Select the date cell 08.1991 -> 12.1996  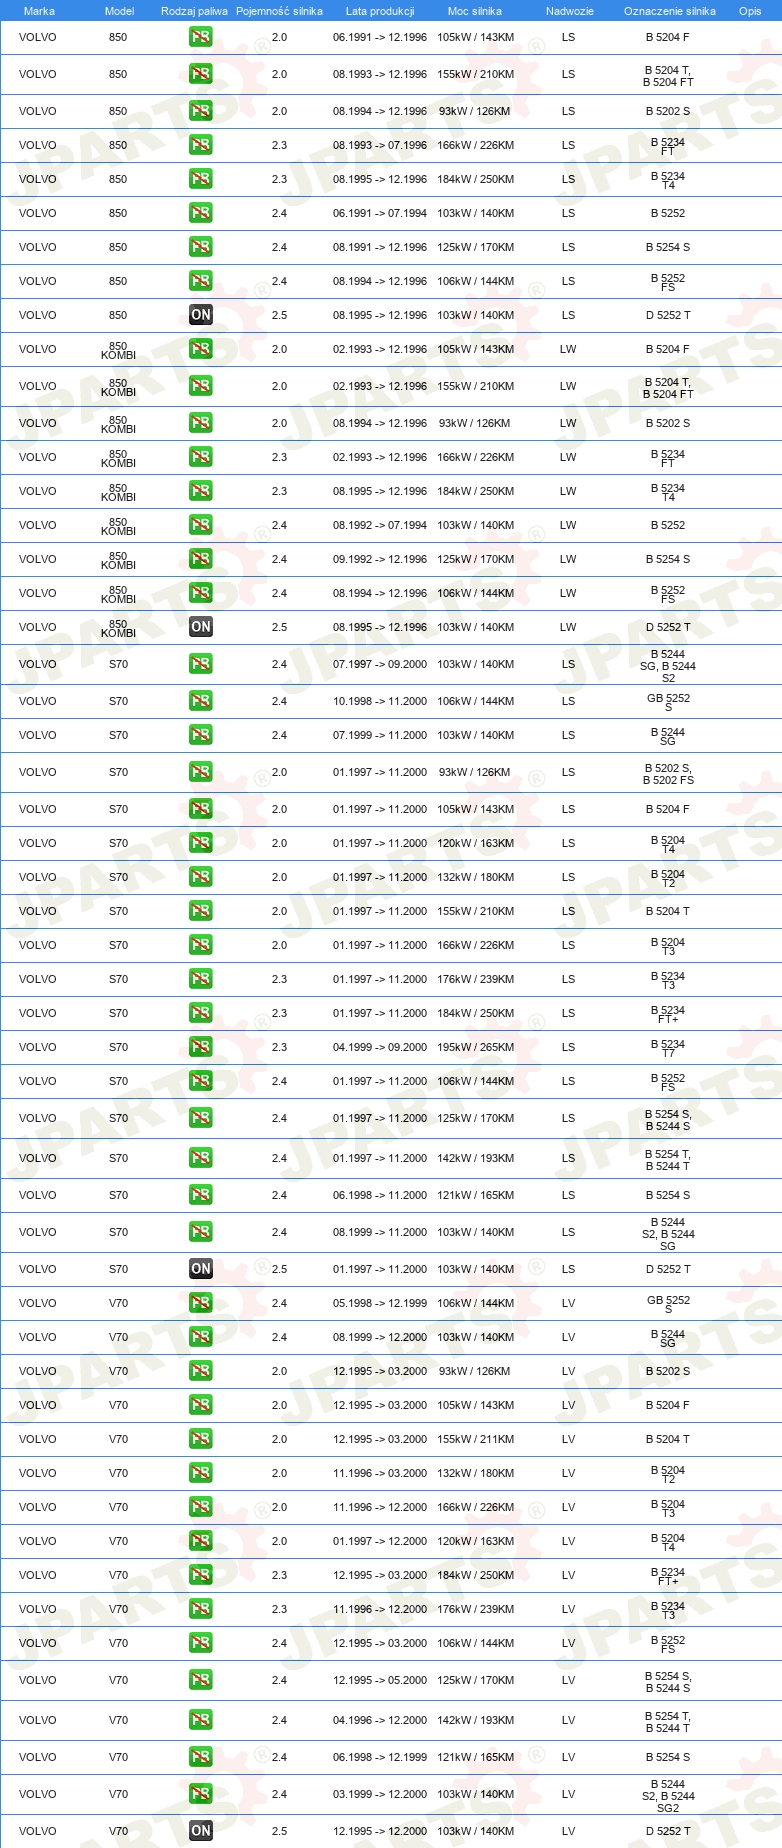coord(380,247)
